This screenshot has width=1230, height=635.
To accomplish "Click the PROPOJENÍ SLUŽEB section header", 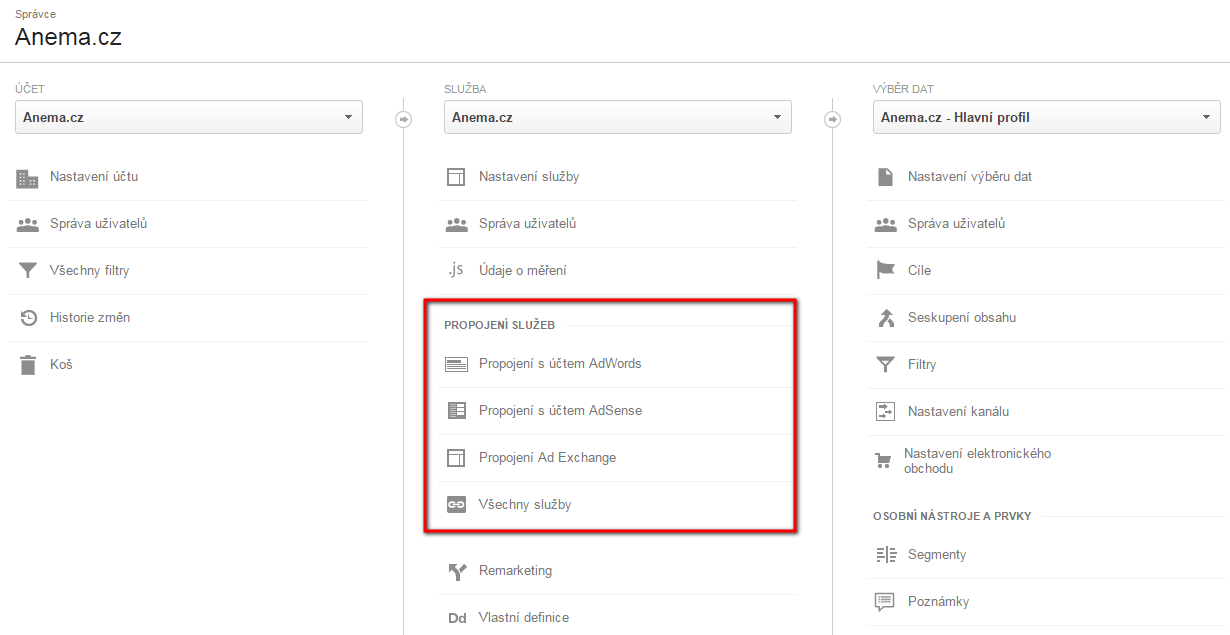I will tap(499, 326).
